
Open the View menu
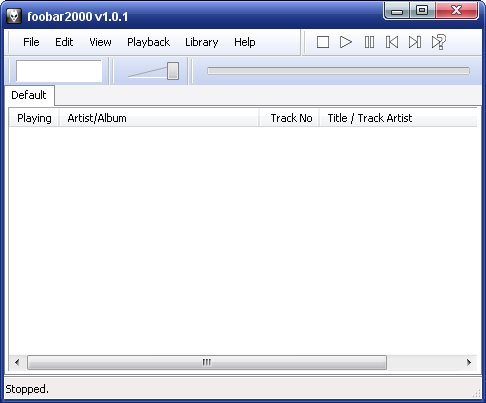100,42
